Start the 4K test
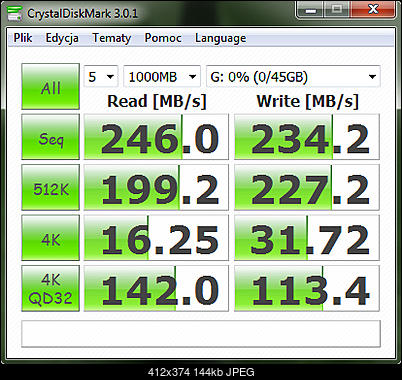The width and height of the screenshot is (402, 380). (51, 238)
